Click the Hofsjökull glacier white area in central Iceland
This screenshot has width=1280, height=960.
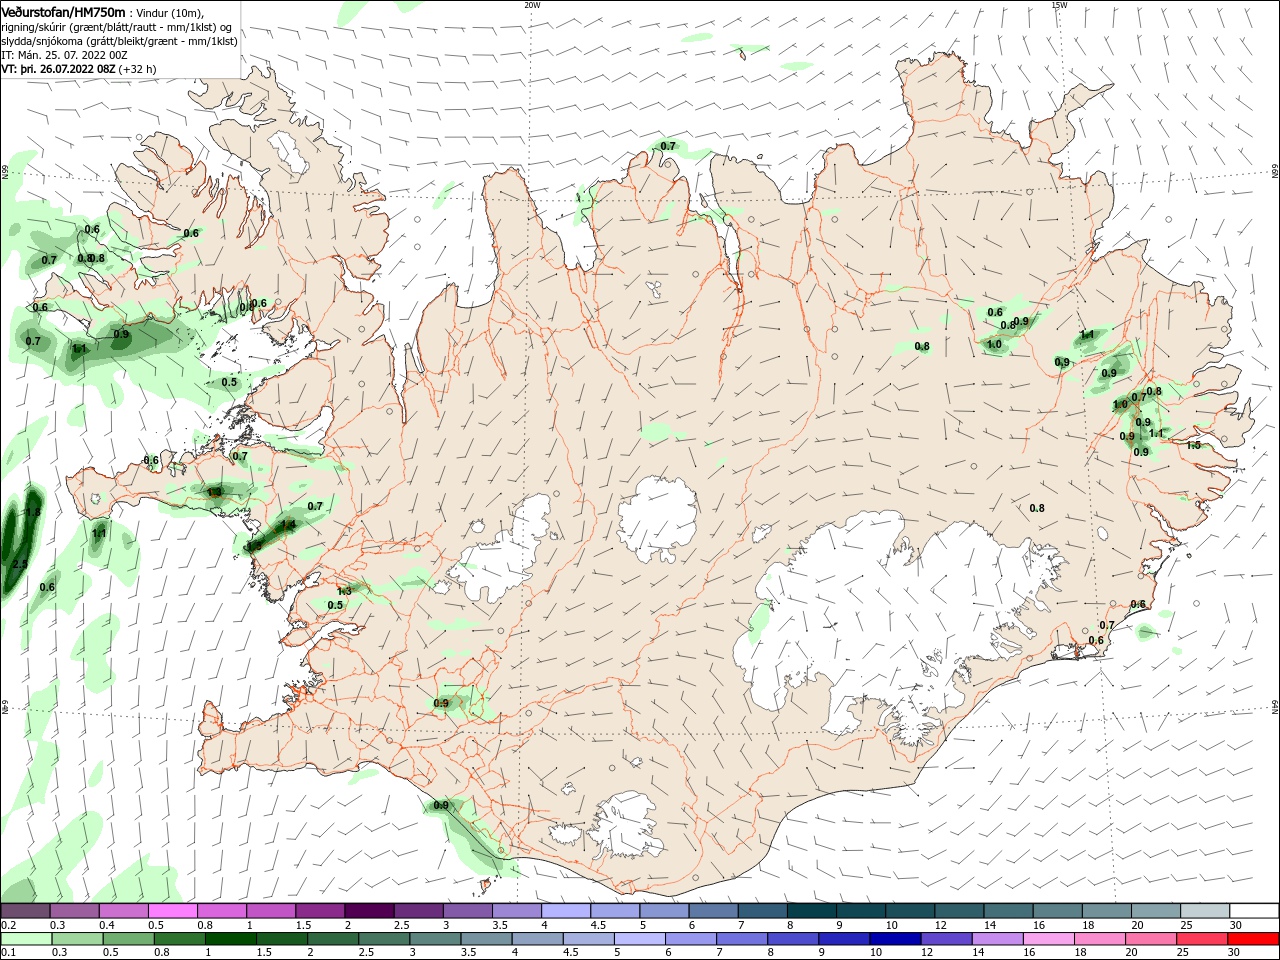point(657,520)
